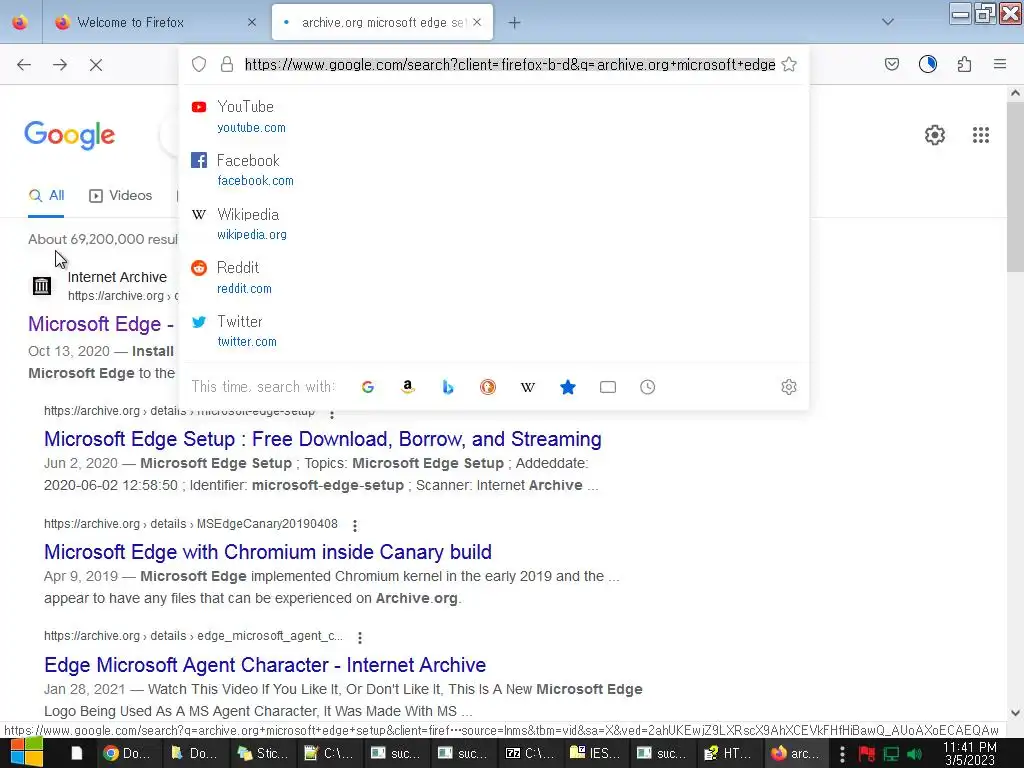
Task: Choose the Twitter suggestion
Action: (494, 331)
